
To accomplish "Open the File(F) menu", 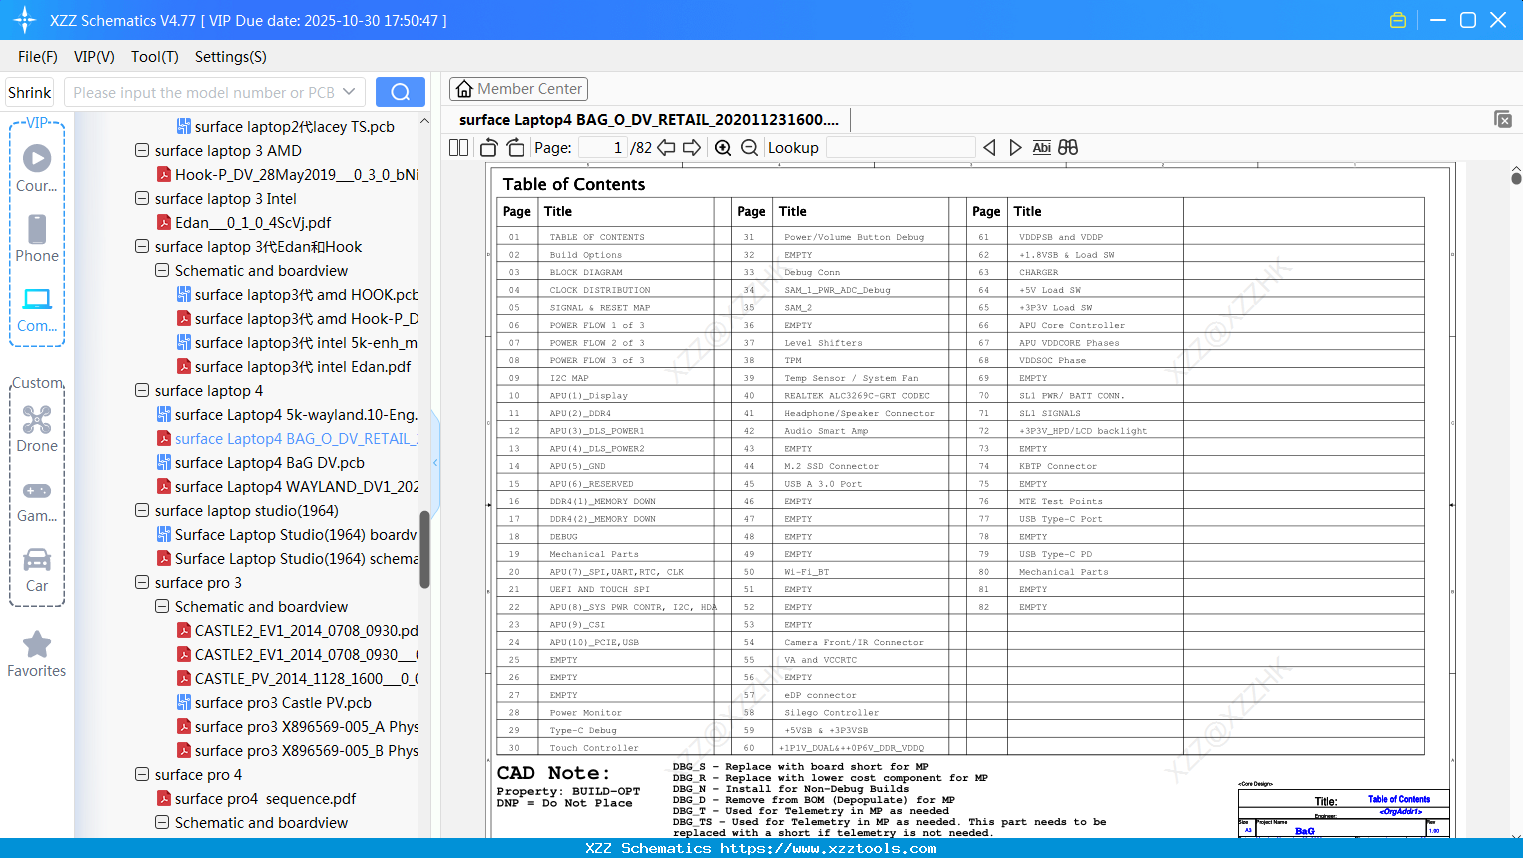I will pos(38,57).
